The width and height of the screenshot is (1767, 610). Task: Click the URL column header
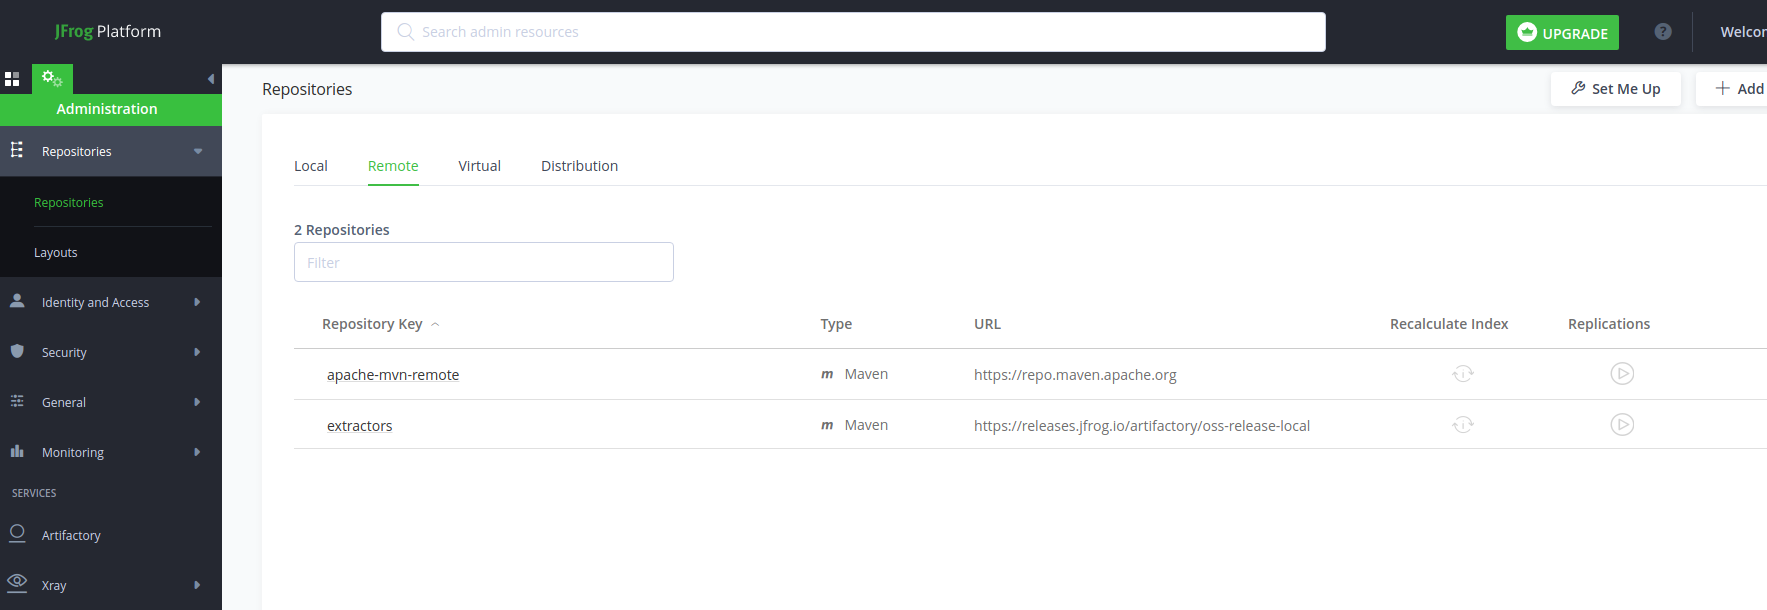coord(987,324)
